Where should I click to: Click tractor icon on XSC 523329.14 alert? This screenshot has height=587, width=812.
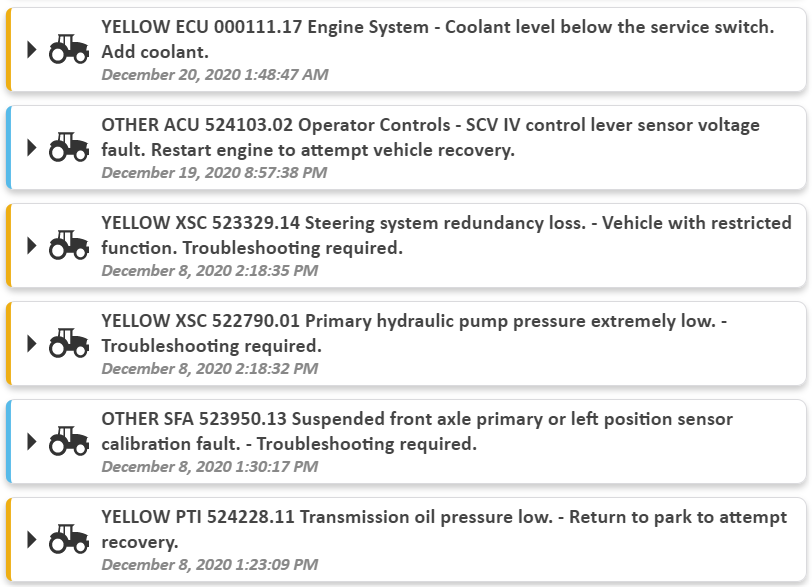[69, 245]
